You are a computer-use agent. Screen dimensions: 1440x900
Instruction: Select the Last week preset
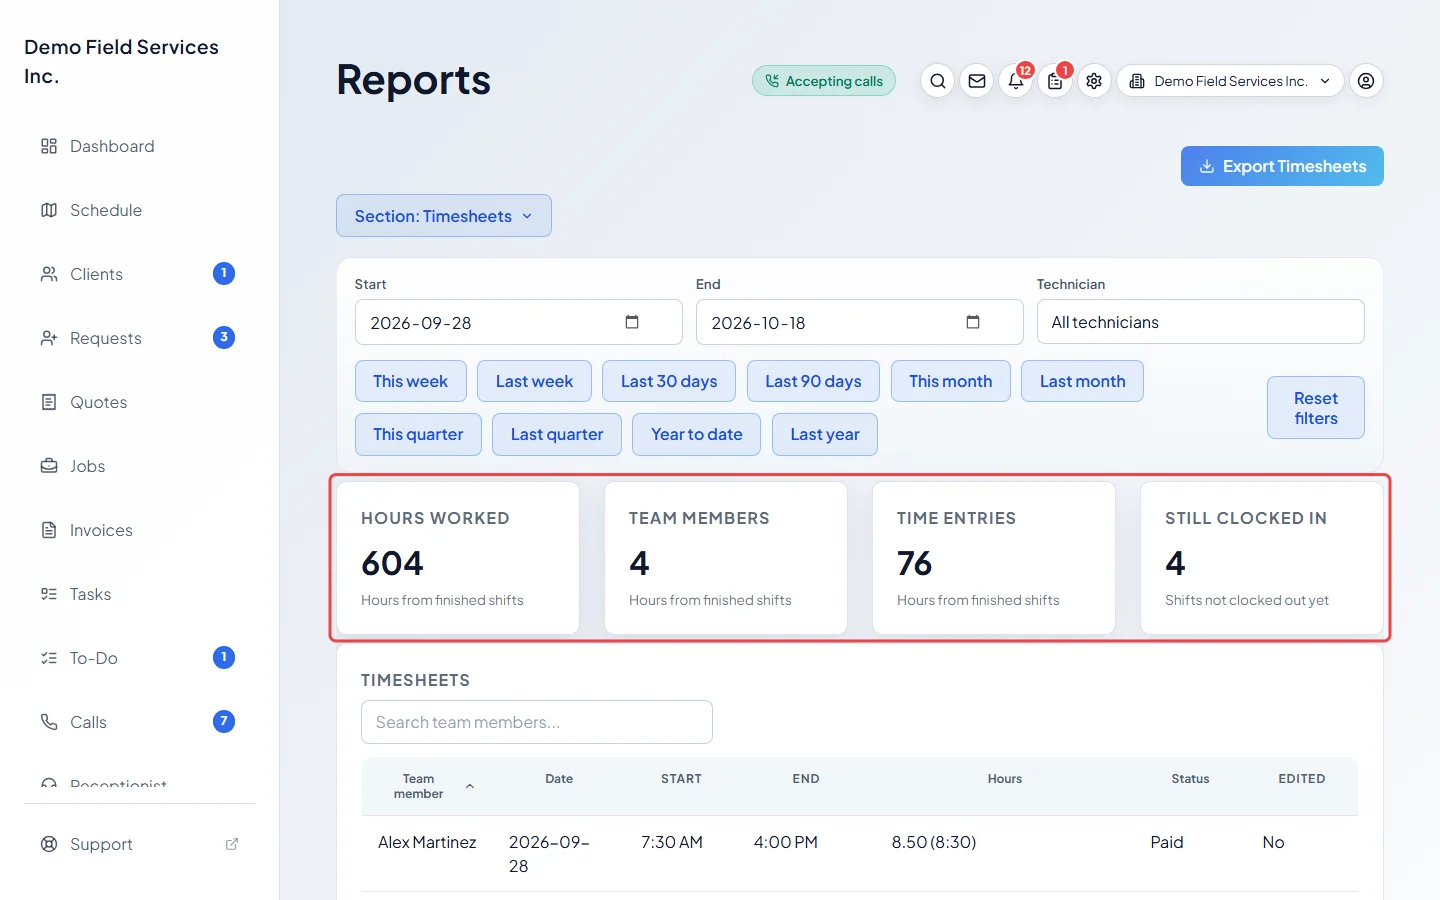pyautogui.click(x=534, y=381)
